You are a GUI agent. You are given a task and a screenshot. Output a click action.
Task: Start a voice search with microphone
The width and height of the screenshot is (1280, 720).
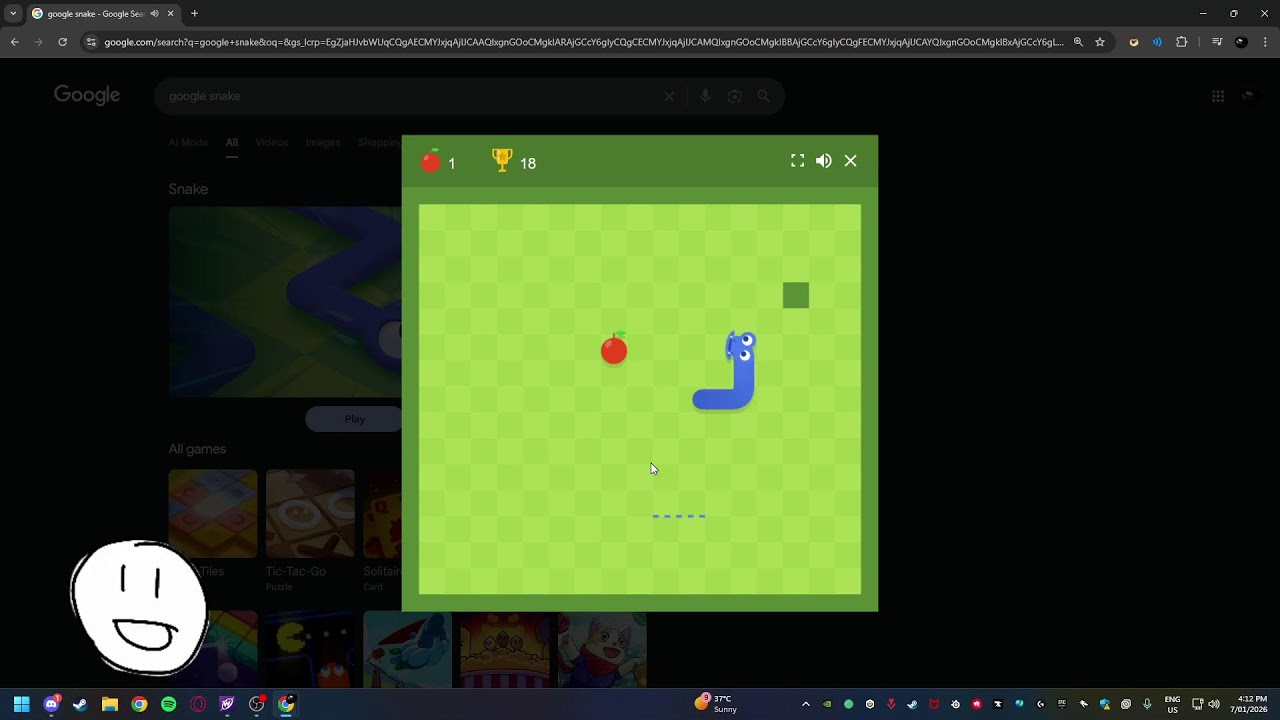coord(705,96)
